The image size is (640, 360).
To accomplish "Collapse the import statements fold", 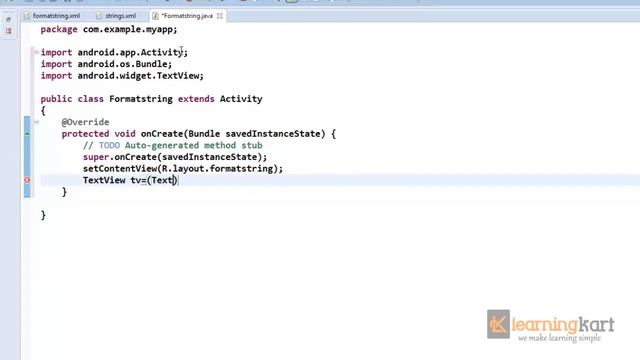I will tap(36, 52).
